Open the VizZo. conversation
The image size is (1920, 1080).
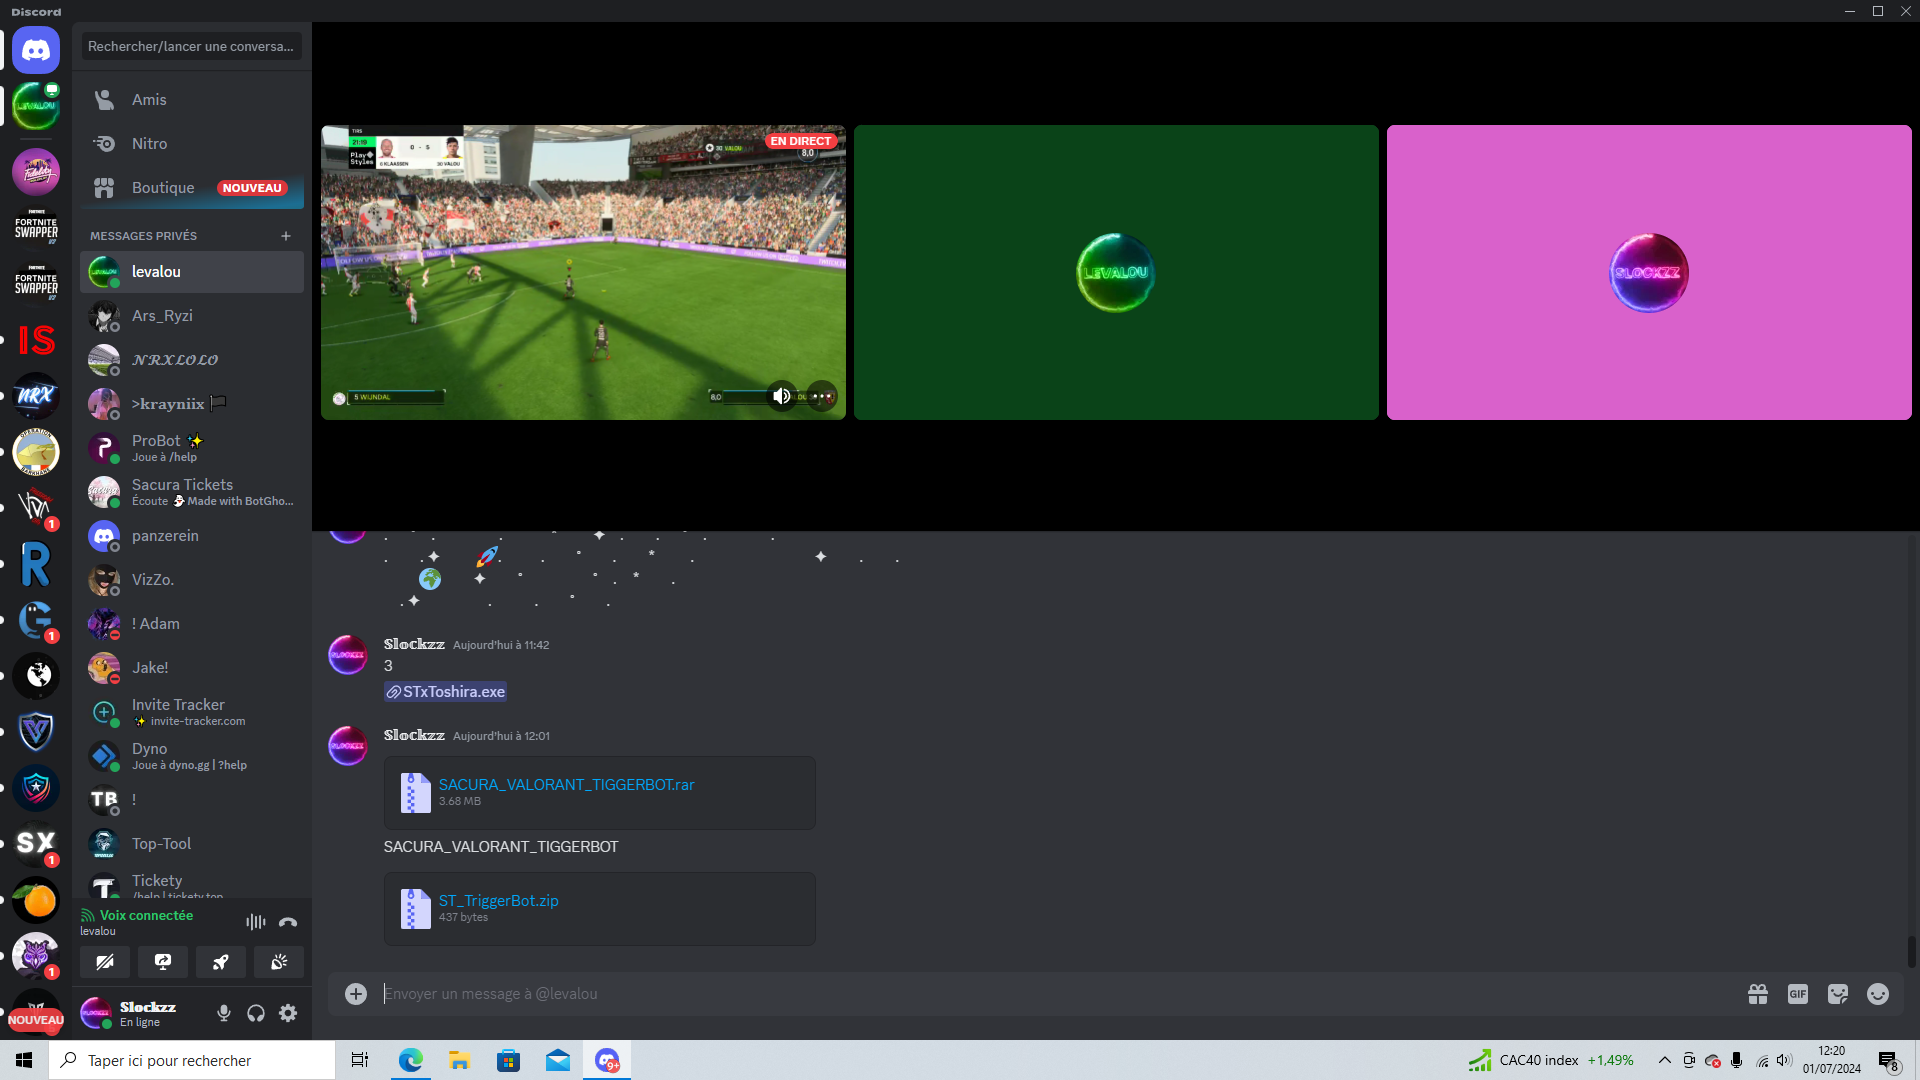click(x=192, y=580)
